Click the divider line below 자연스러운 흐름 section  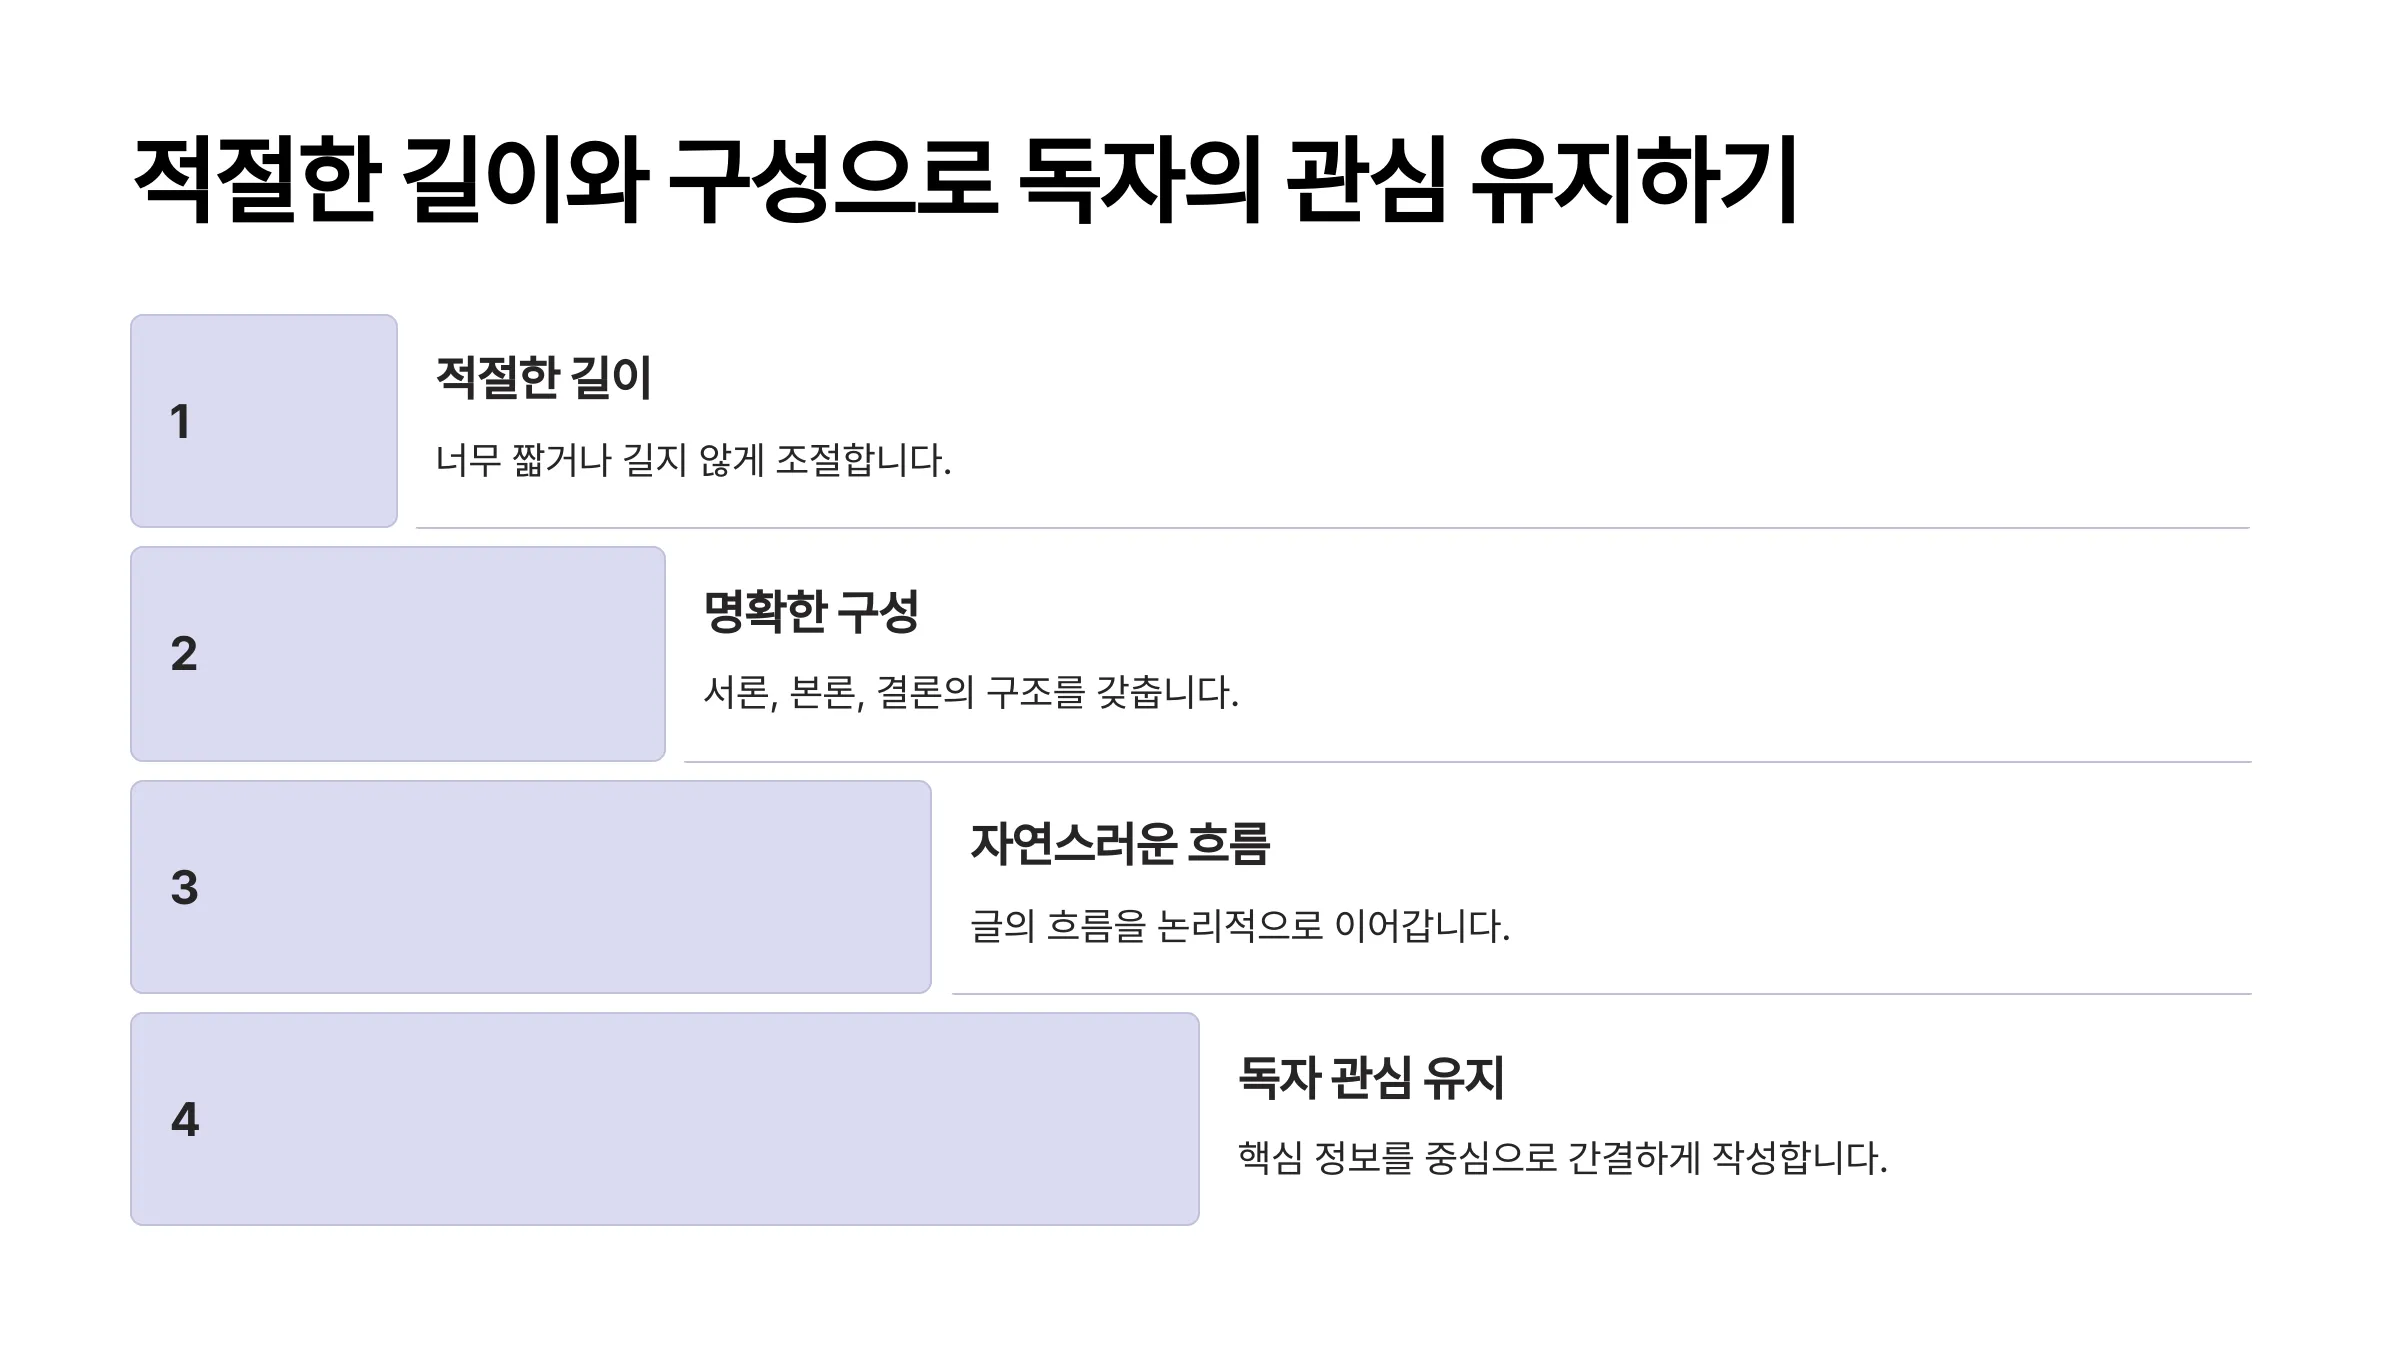[1601, 993]
